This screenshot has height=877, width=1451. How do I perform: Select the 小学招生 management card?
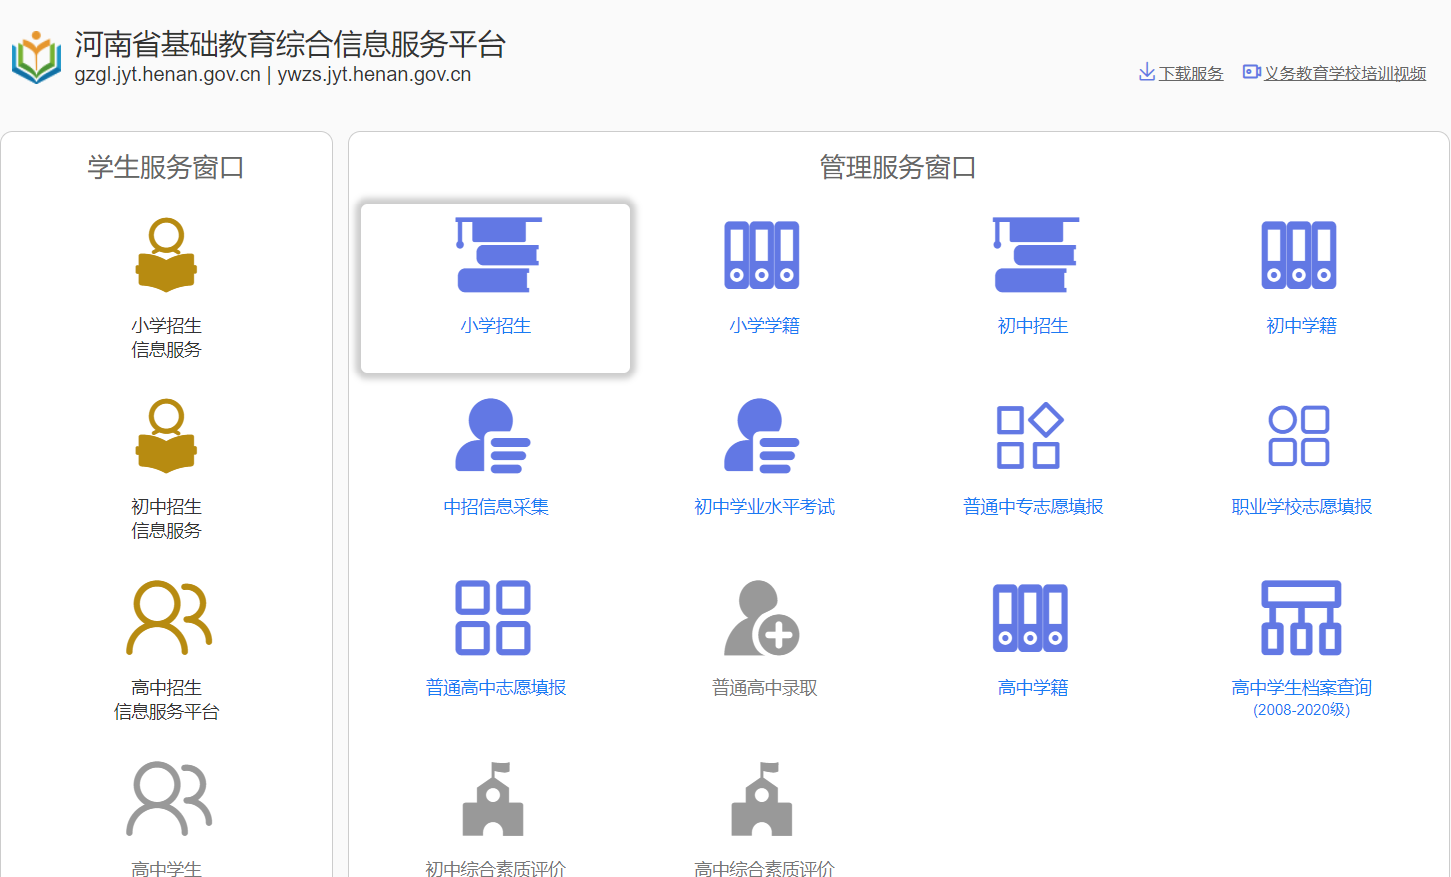[x=496, y=288]
